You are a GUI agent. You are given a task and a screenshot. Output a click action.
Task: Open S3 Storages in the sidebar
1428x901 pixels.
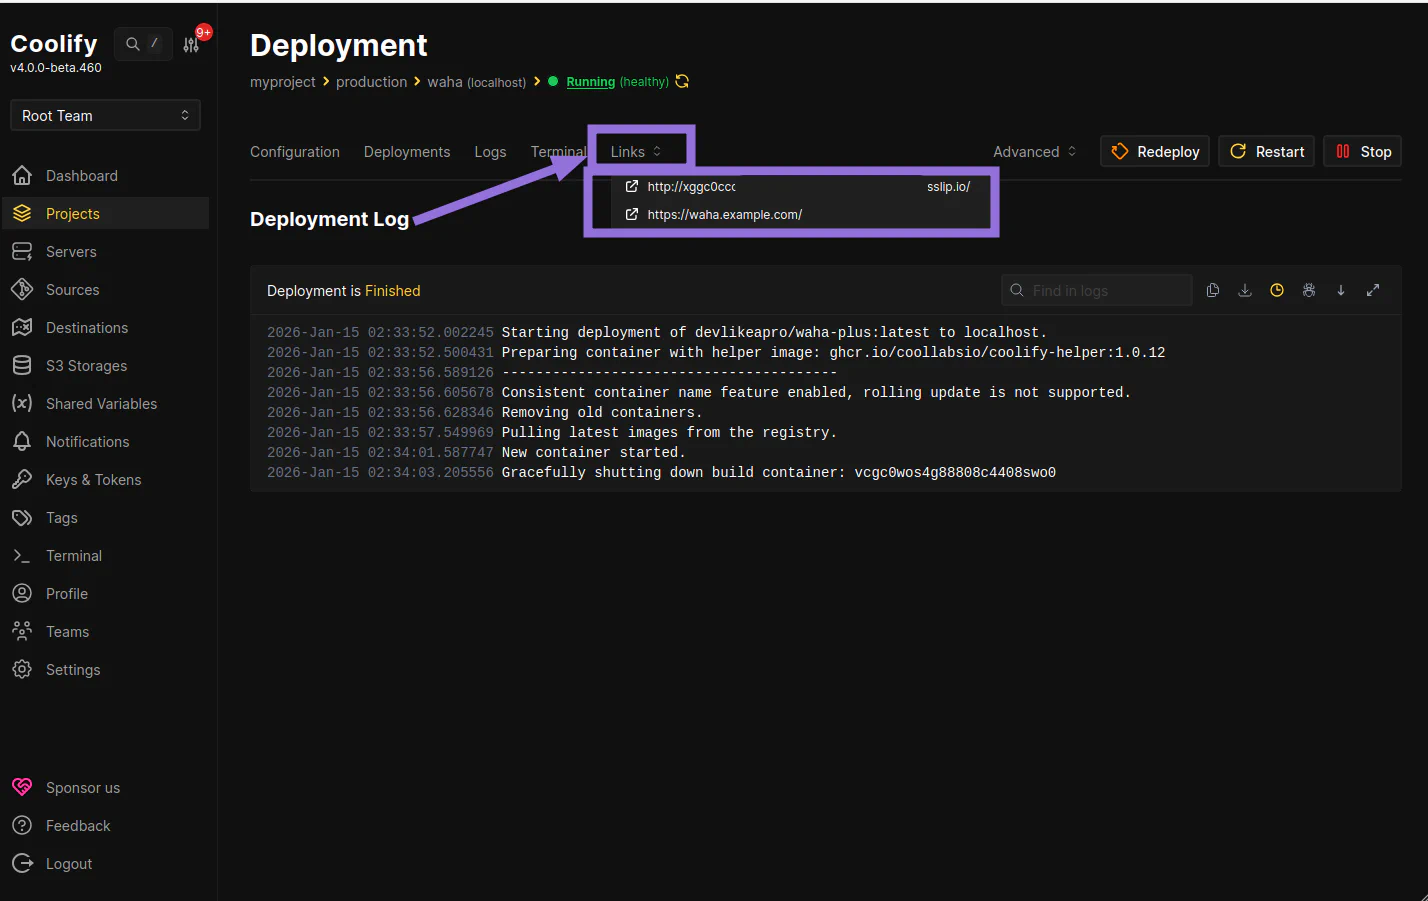point(86,366)
